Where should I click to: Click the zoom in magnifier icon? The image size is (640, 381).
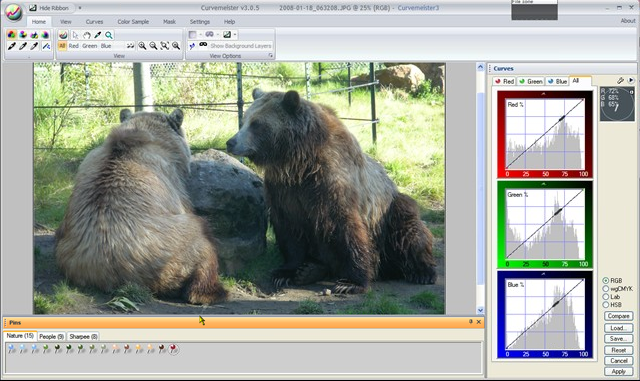coord(142,46)
